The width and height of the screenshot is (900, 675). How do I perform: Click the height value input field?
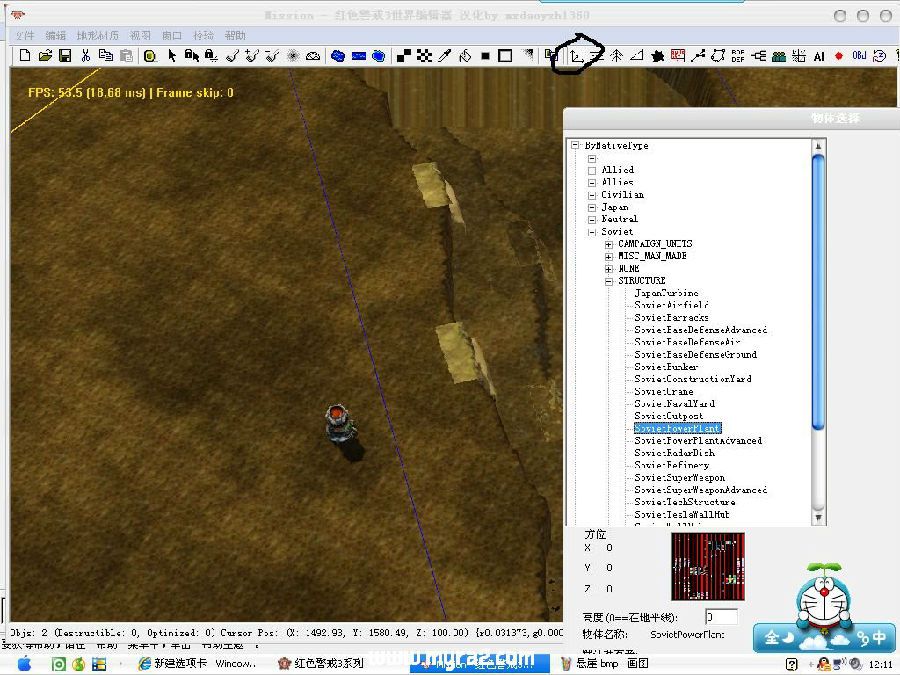[x=721, y=617]
